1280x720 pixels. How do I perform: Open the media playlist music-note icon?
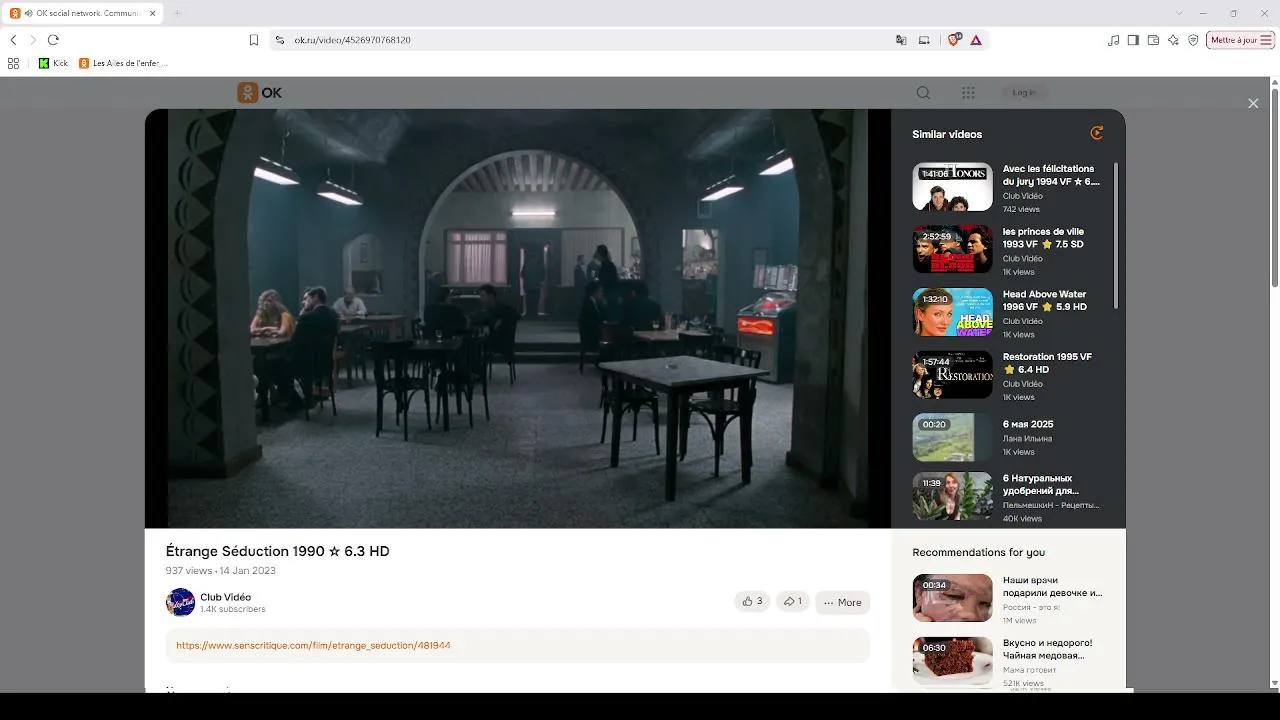pos(1114,40)
